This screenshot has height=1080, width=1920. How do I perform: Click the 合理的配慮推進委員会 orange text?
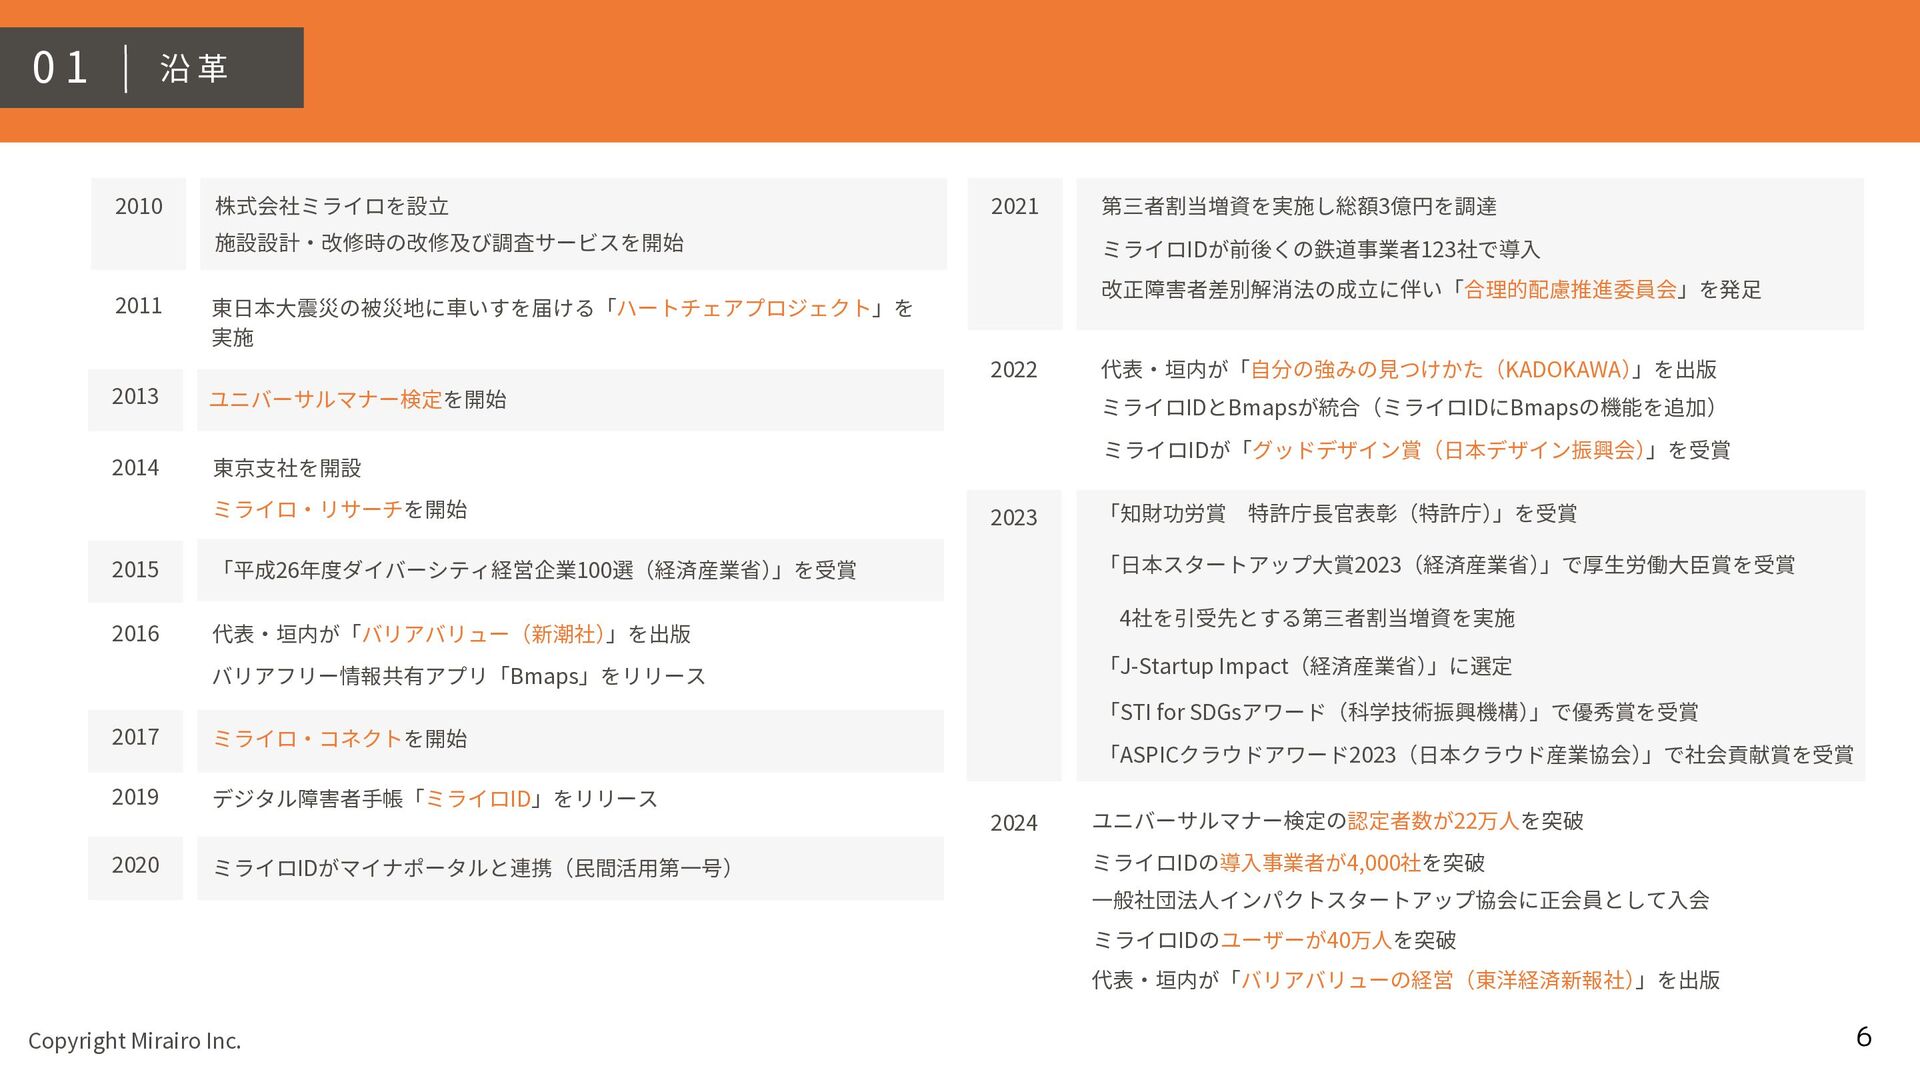(1570, 290)
